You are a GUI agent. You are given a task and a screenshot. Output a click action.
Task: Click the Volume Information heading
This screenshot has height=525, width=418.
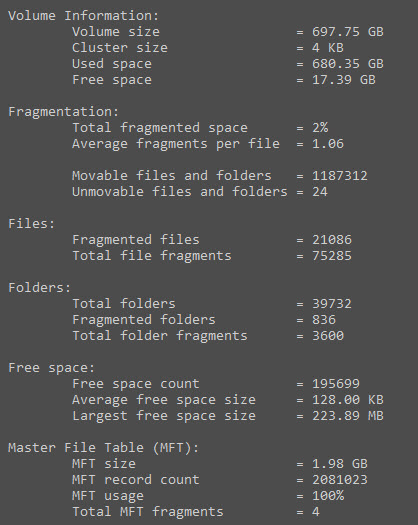tap(83, 16)
